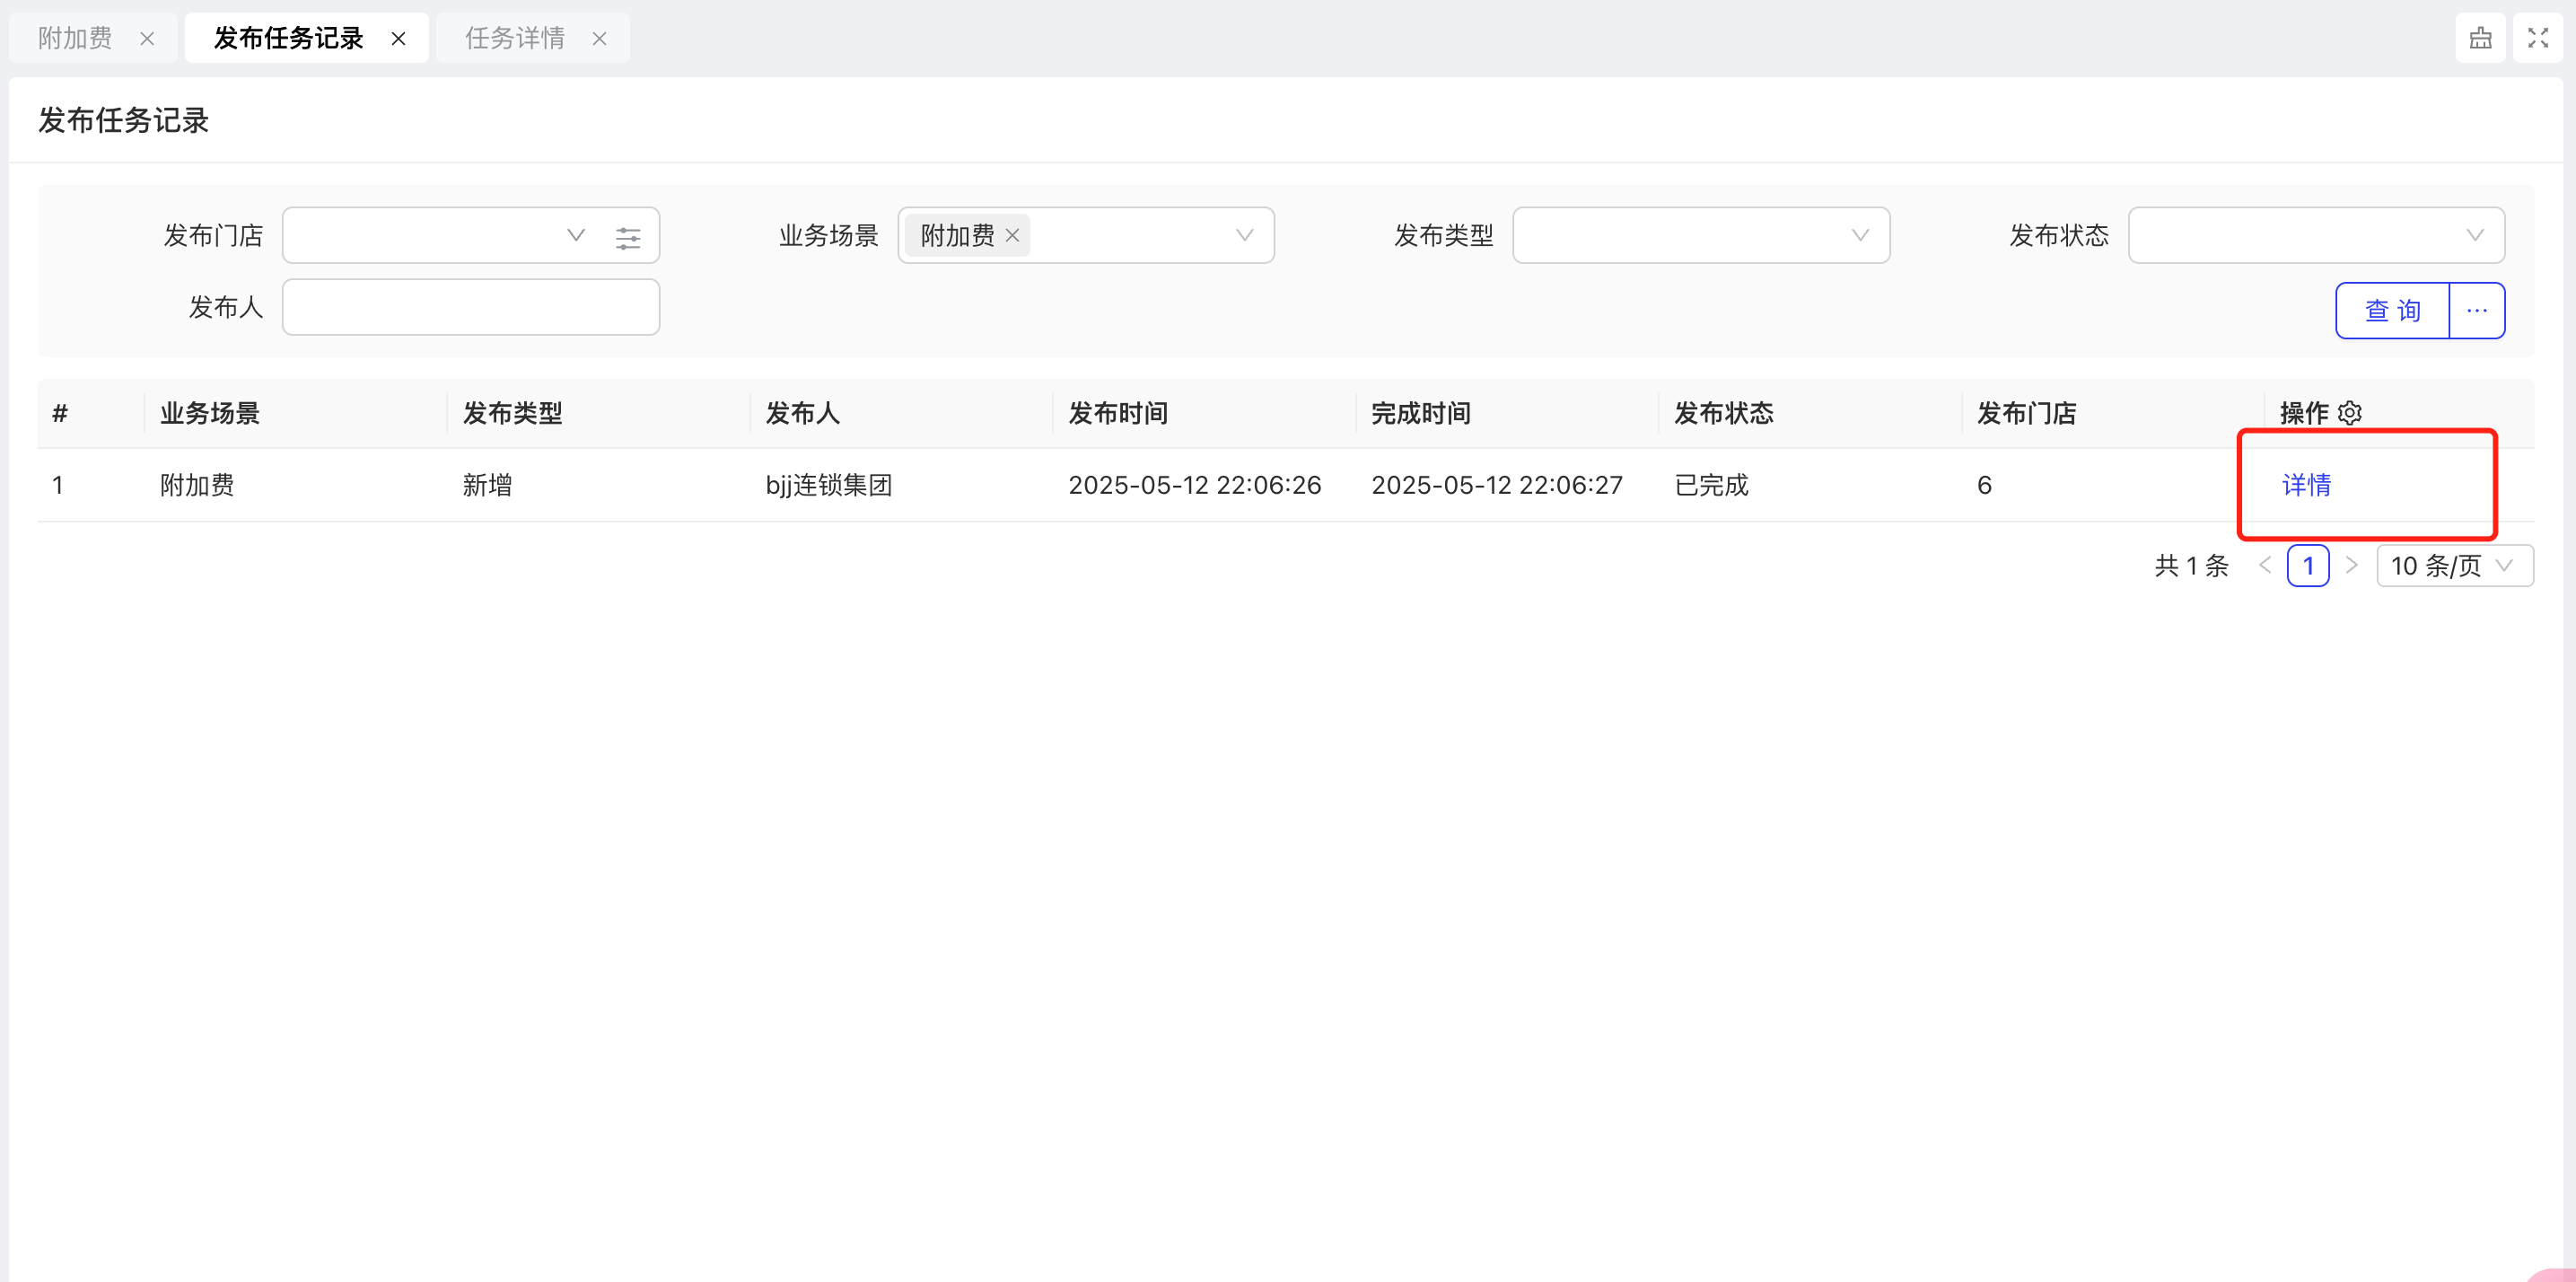
Task: Click the 2025-05-12 22:06:26 cell
Action: 1194,485
